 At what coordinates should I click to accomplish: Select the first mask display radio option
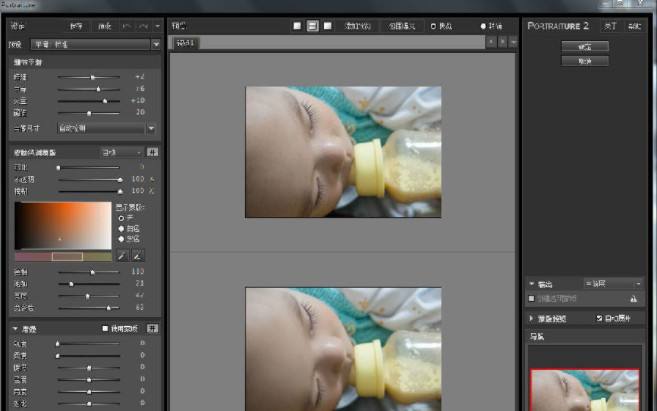pyautogui.click(x=122, y=217)
